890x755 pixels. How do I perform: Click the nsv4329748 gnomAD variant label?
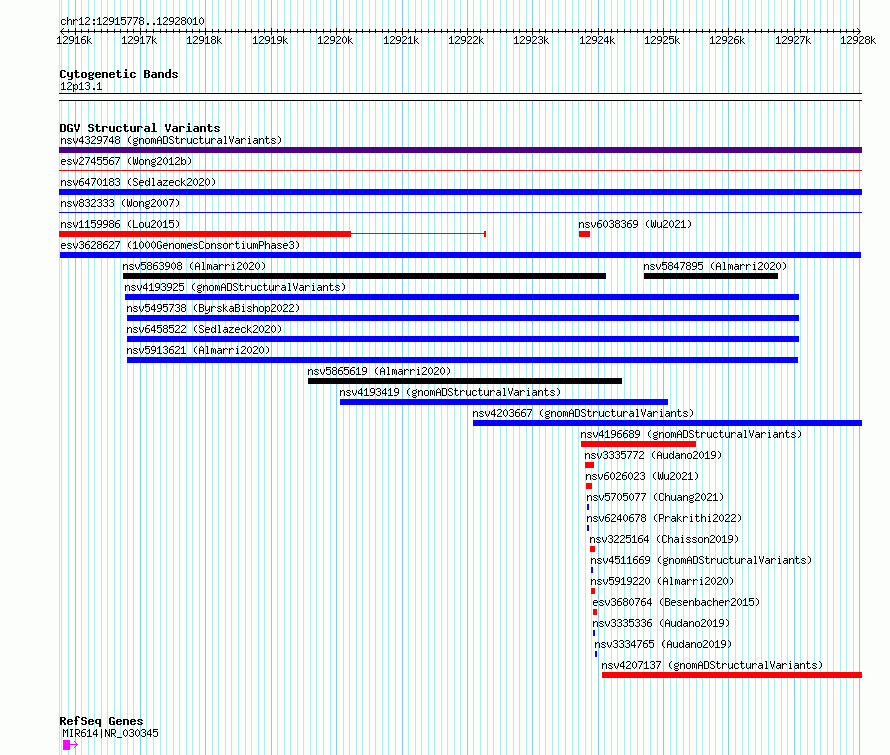pyautogui.click(x=171, y=140)
